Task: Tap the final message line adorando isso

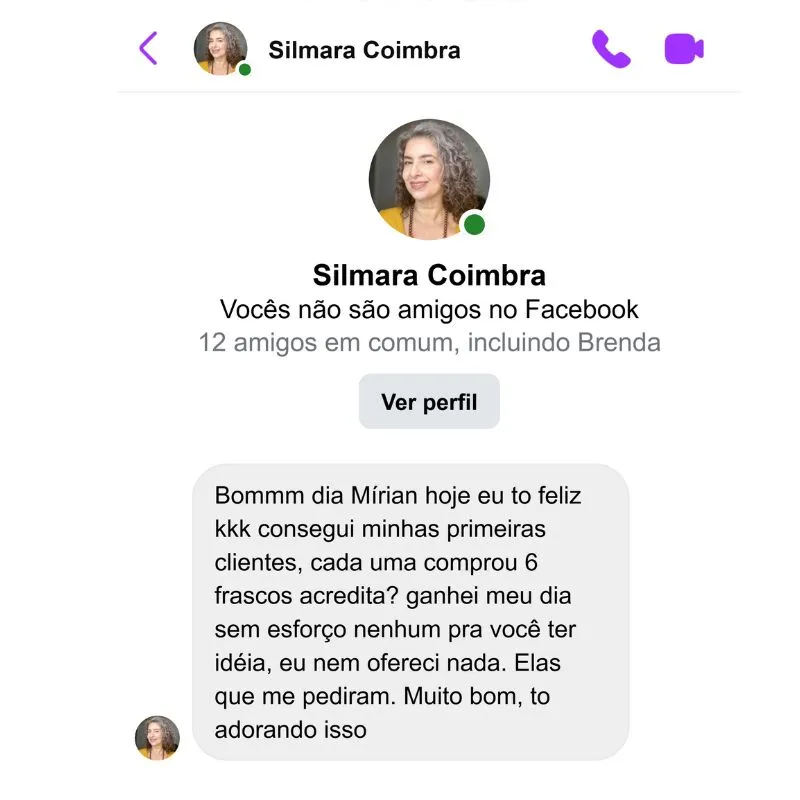Action: click(x=290, y=730)
